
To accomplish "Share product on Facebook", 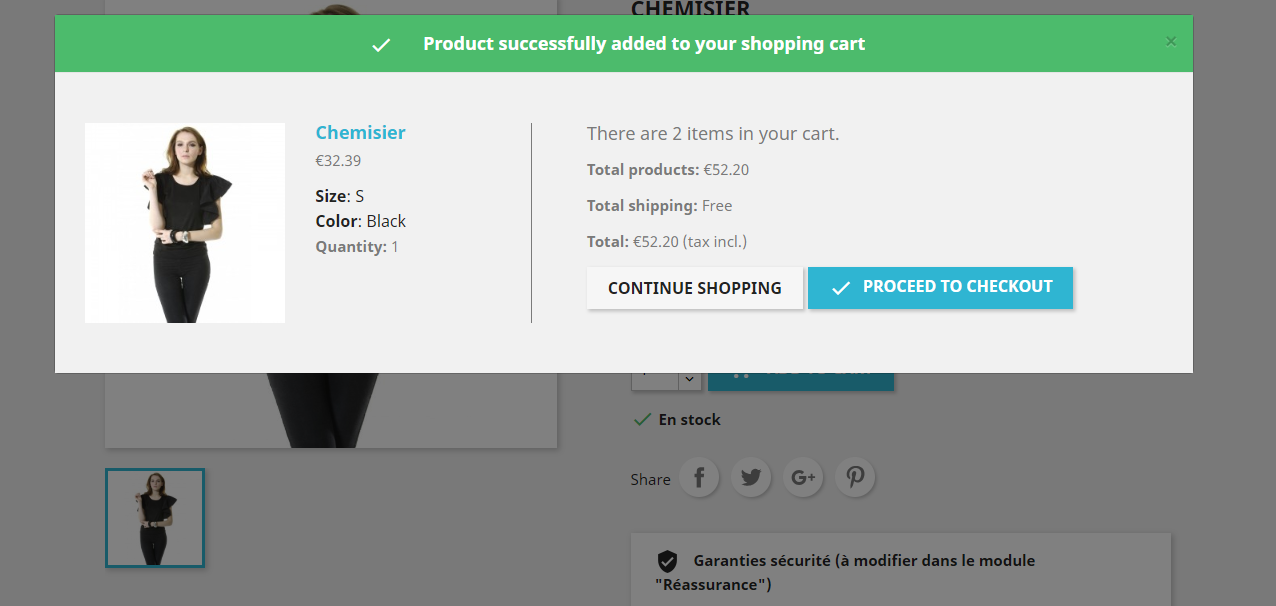I will 700,478.
